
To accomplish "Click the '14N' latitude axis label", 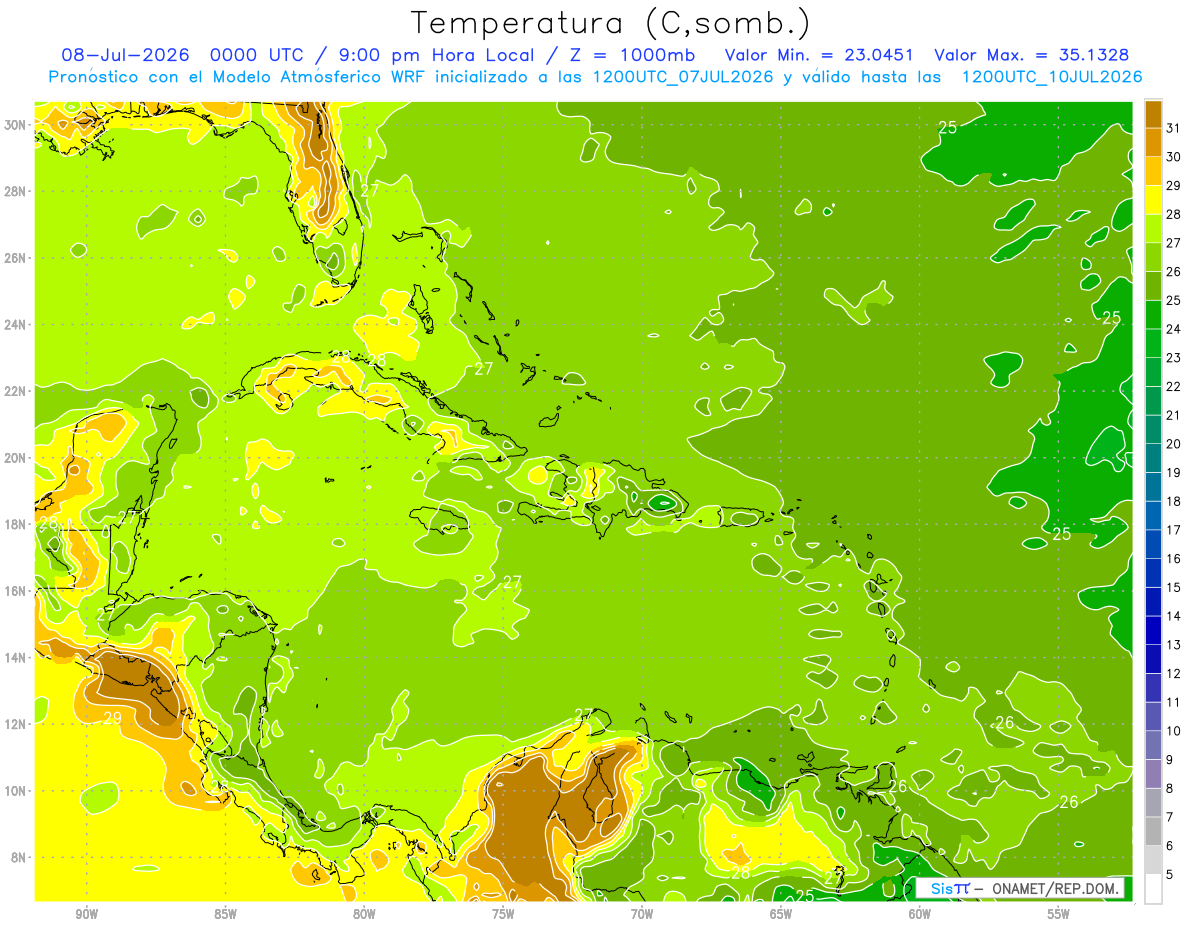I will (16, 657).
